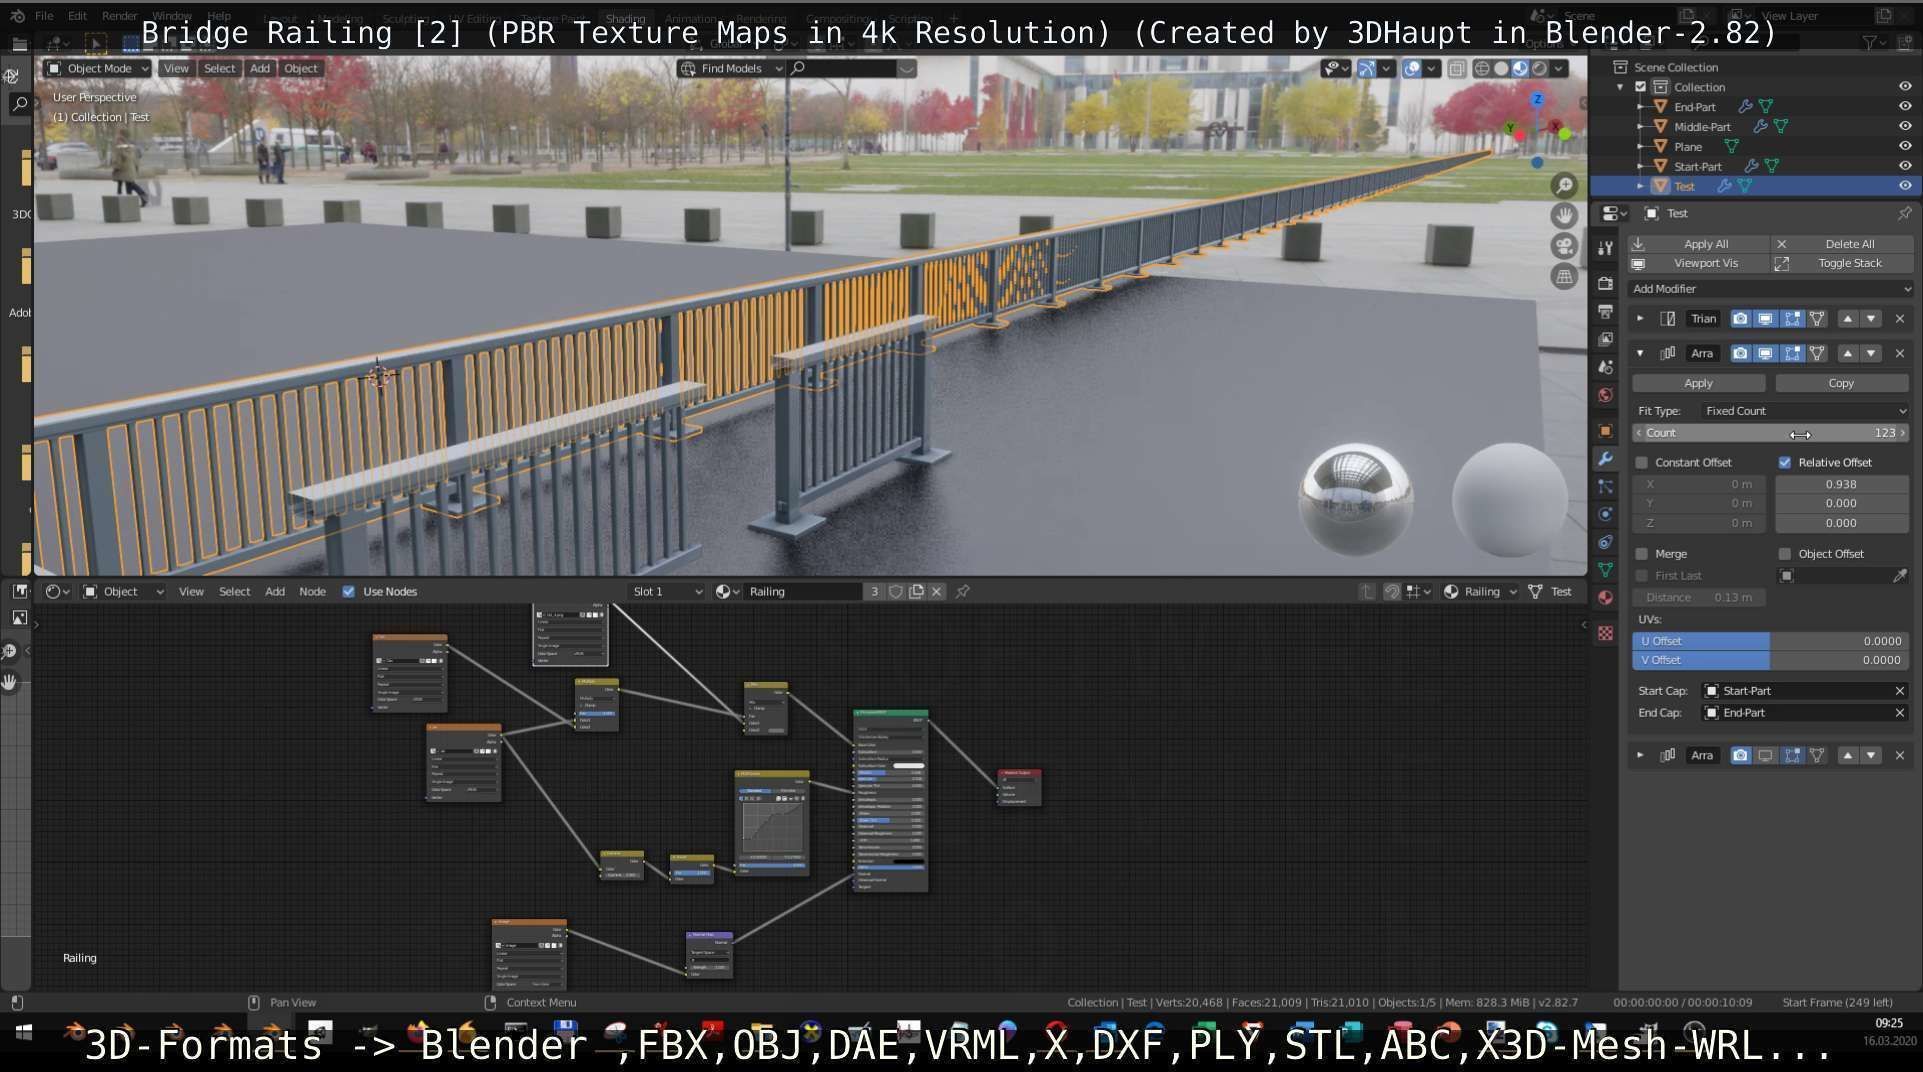Enable the Merge checkbox

click(x=1641, y=554)
